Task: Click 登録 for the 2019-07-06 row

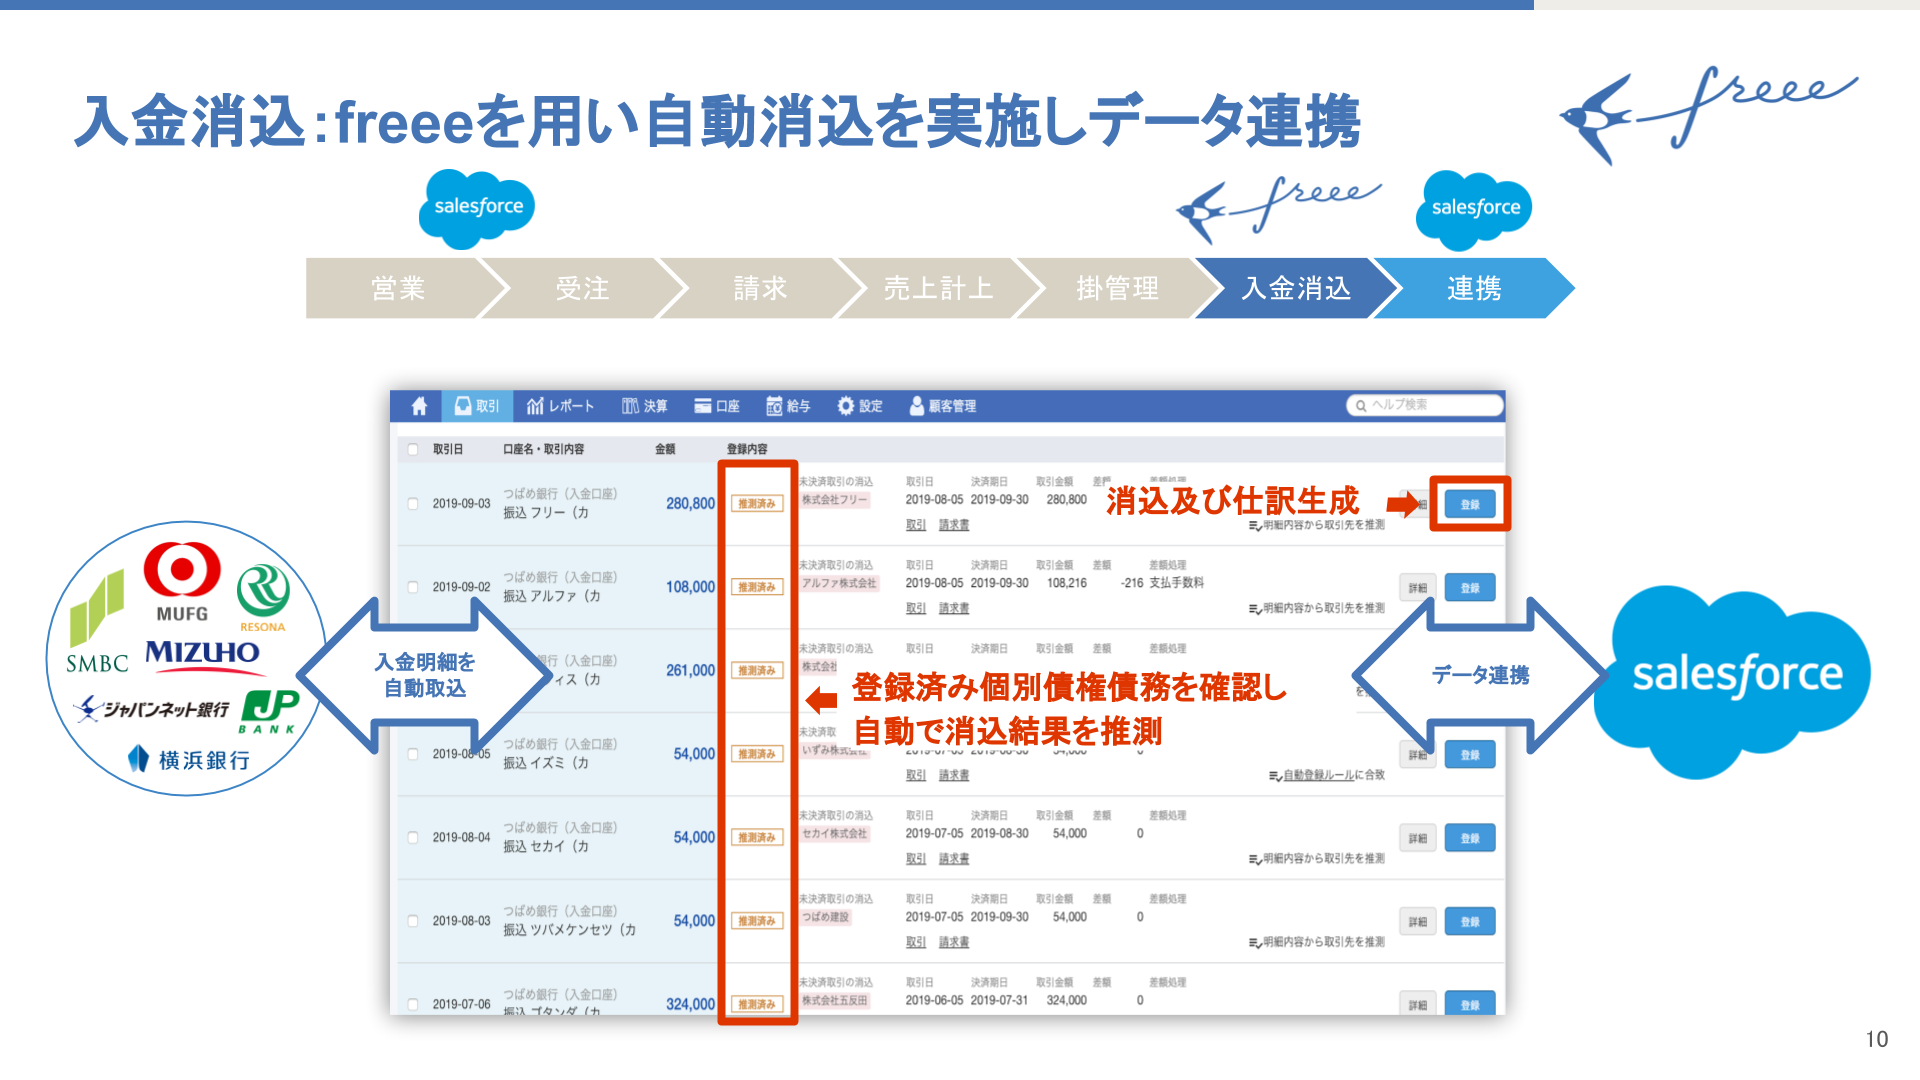Action: [x=1469, y=1003]
